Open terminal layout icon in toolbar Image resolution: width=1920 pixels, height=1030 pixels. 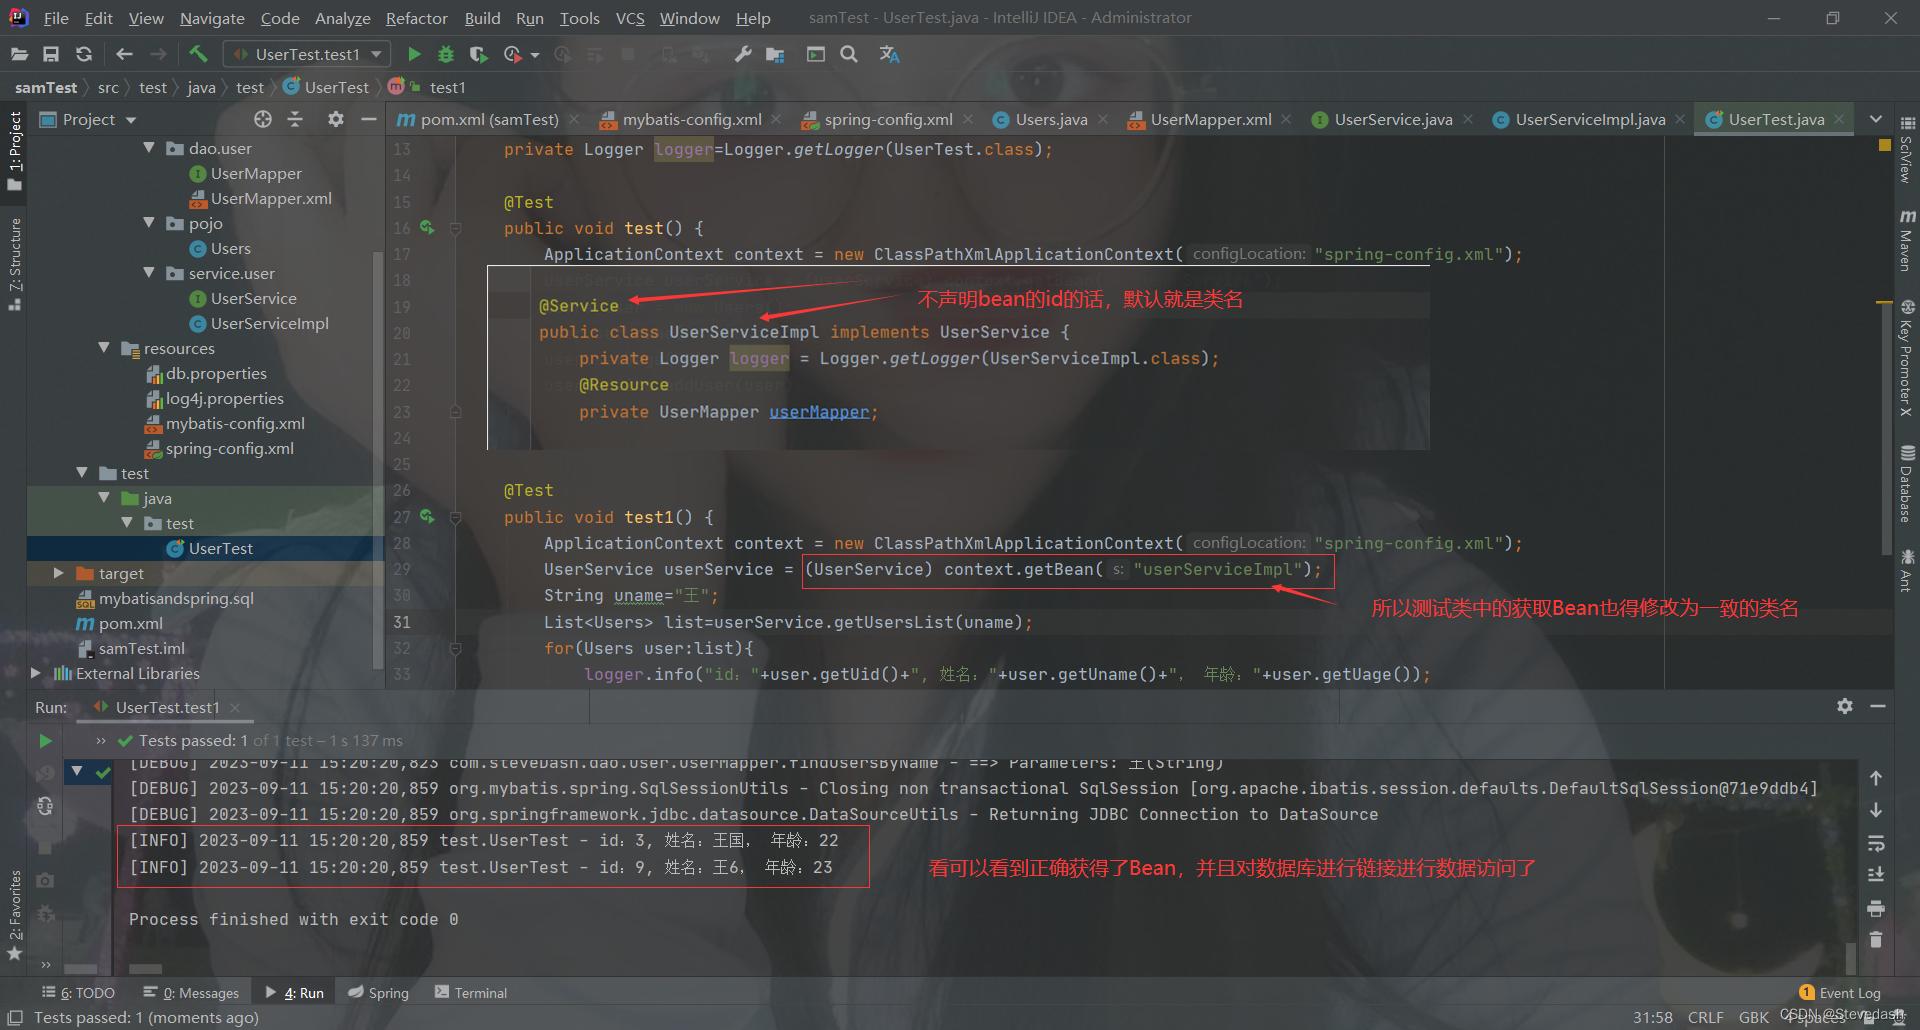[816, 54]
